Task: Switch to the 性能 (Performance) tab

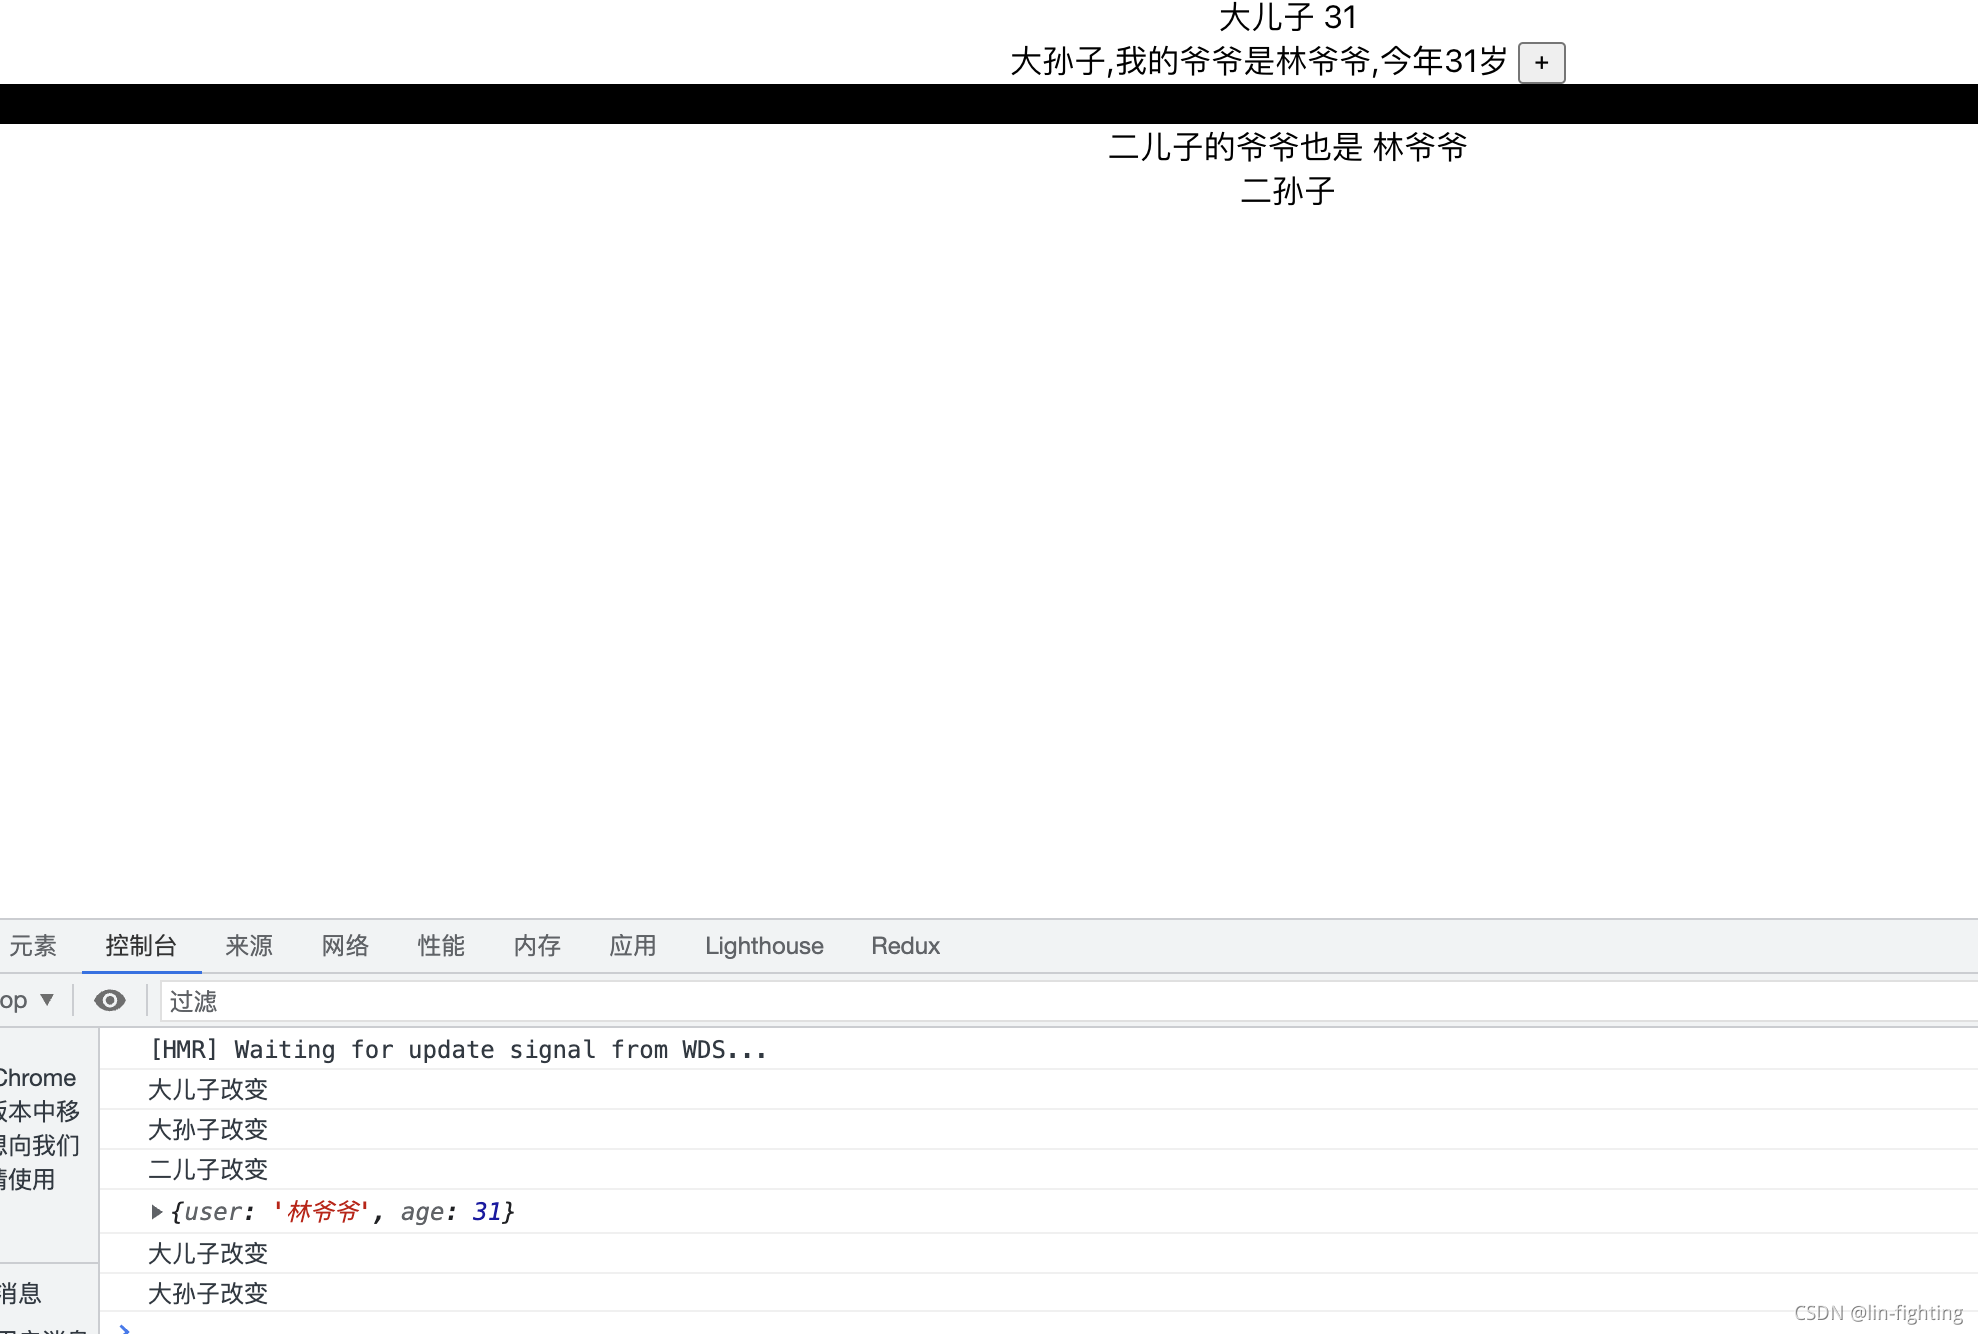Action: (441, 946)
